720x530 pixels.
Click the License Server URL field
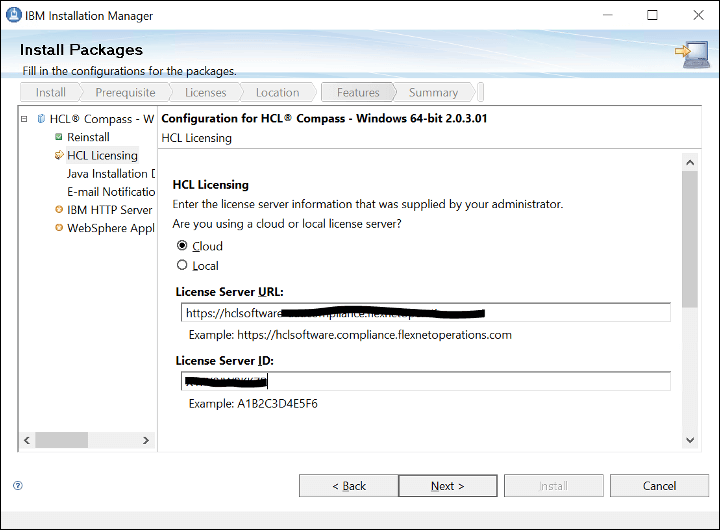(426, 313)
